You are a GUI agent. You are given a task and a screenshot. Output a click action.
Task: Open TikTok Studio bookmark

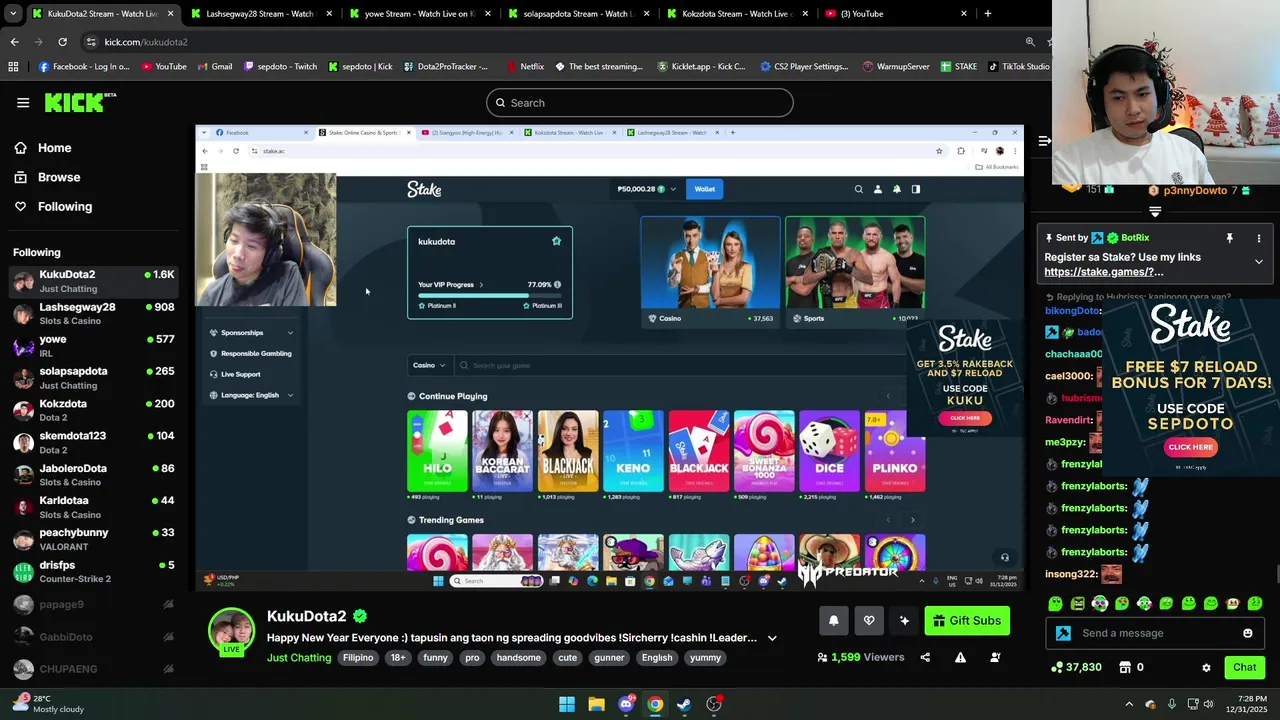1018,67
